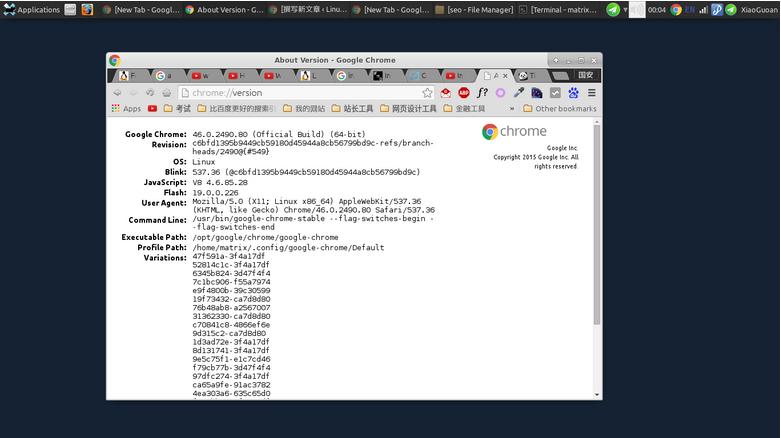Screen dimensions: 781x438
Task: Open the Chrome hamburger menu
Action: tap(592, 93)
